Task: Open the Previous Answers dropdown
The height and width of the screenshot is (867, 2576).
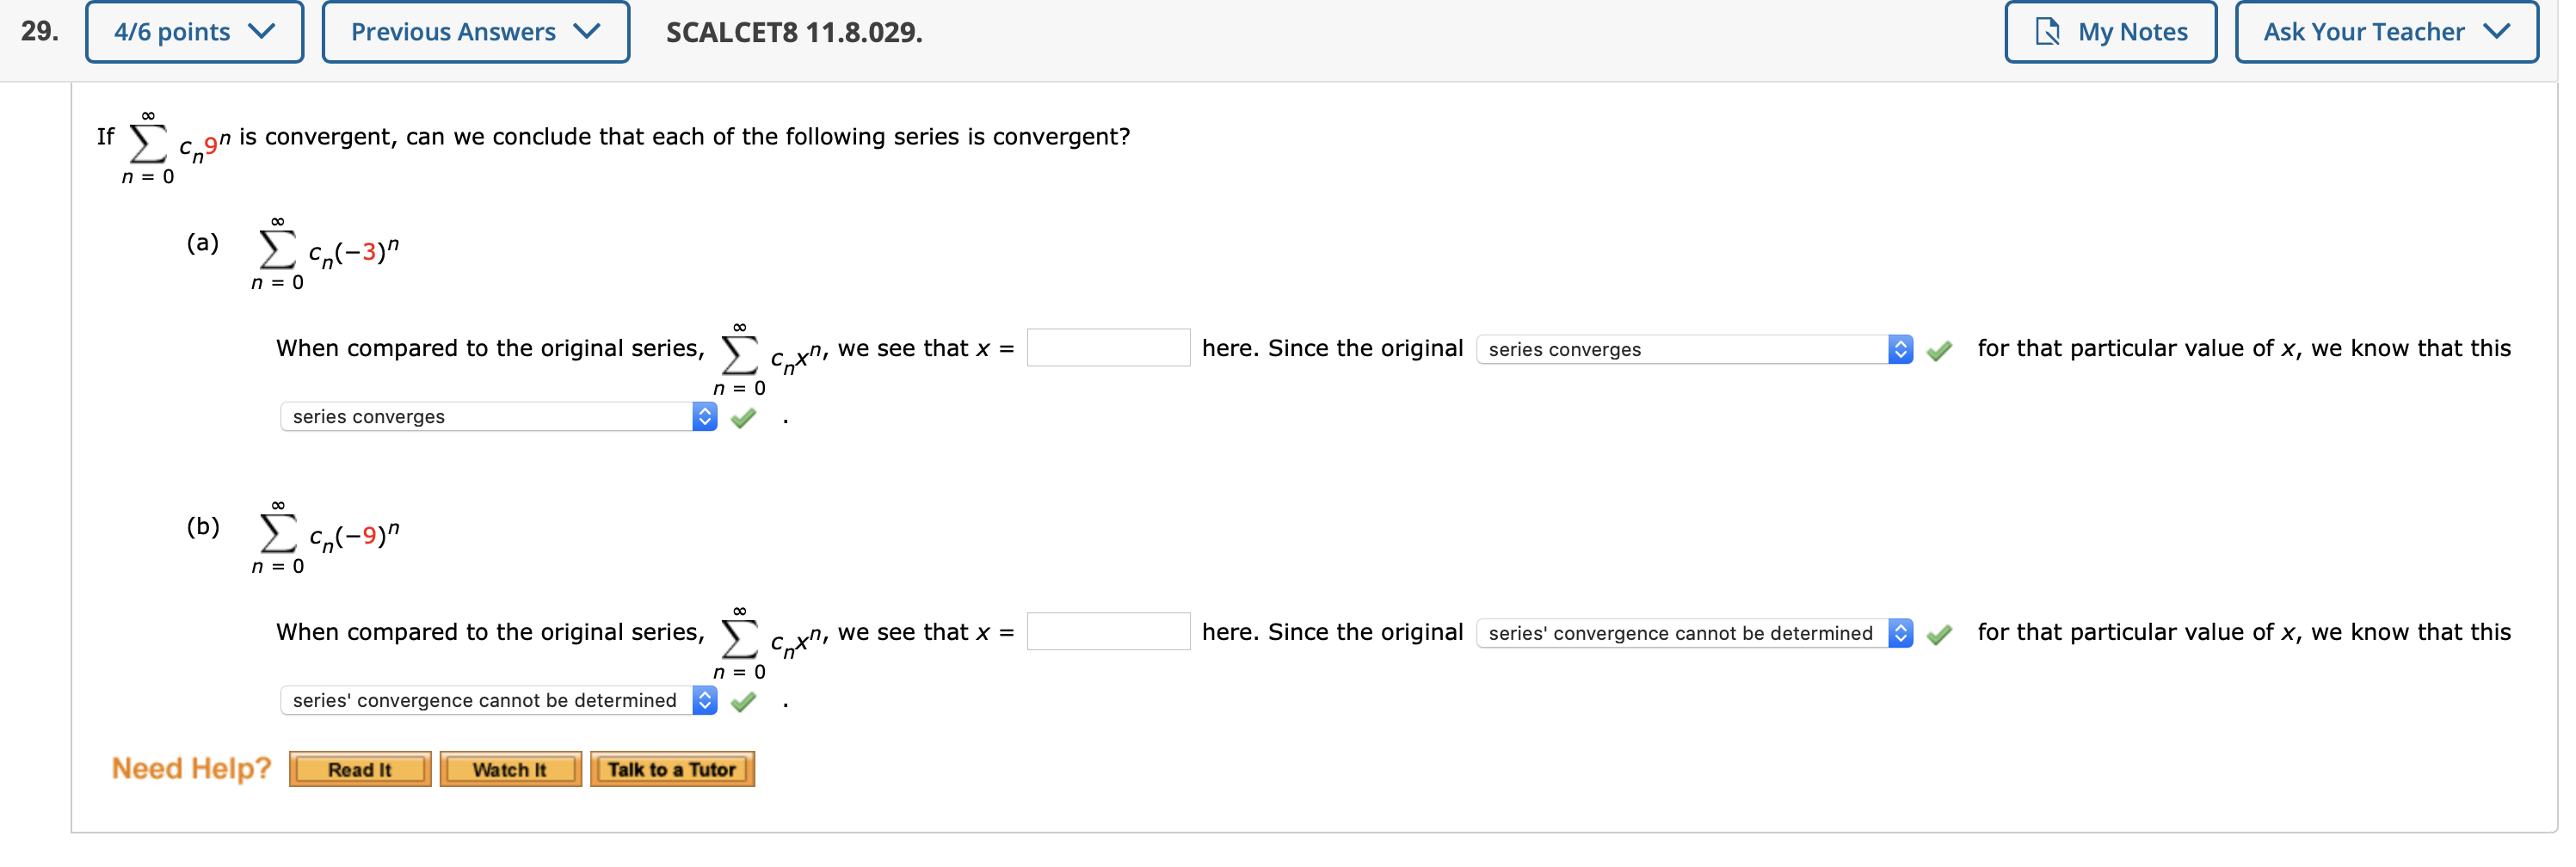Action: click(475, 31)
